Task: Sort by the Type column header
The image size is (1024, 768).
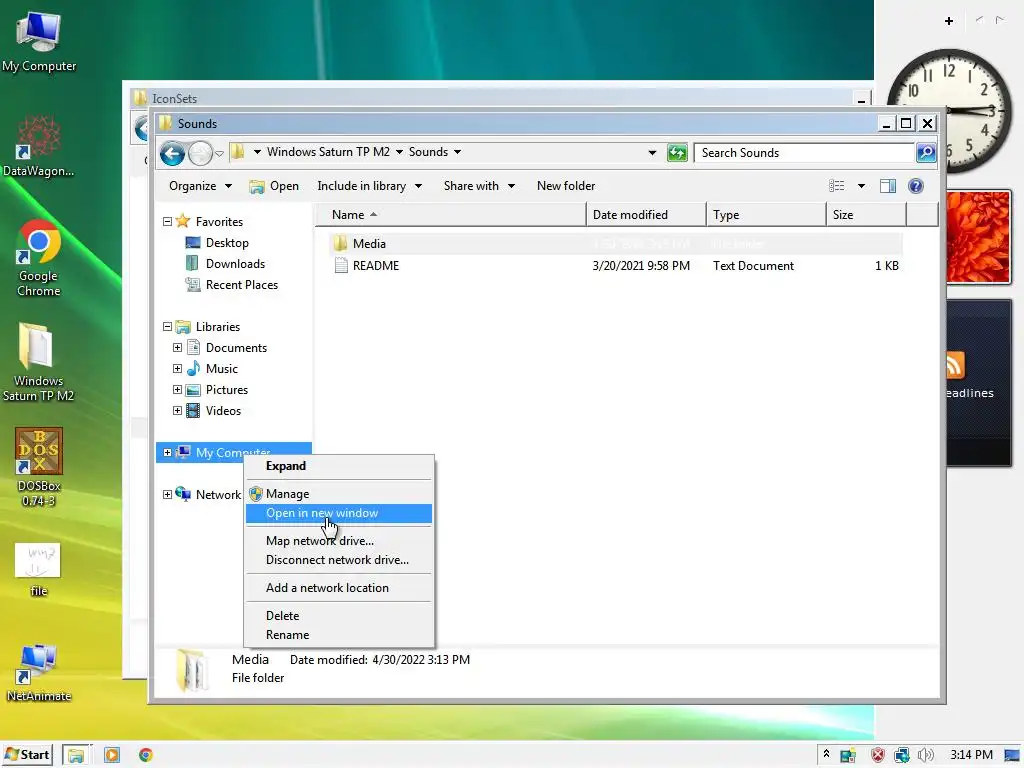Action: (x=766, y=215)
